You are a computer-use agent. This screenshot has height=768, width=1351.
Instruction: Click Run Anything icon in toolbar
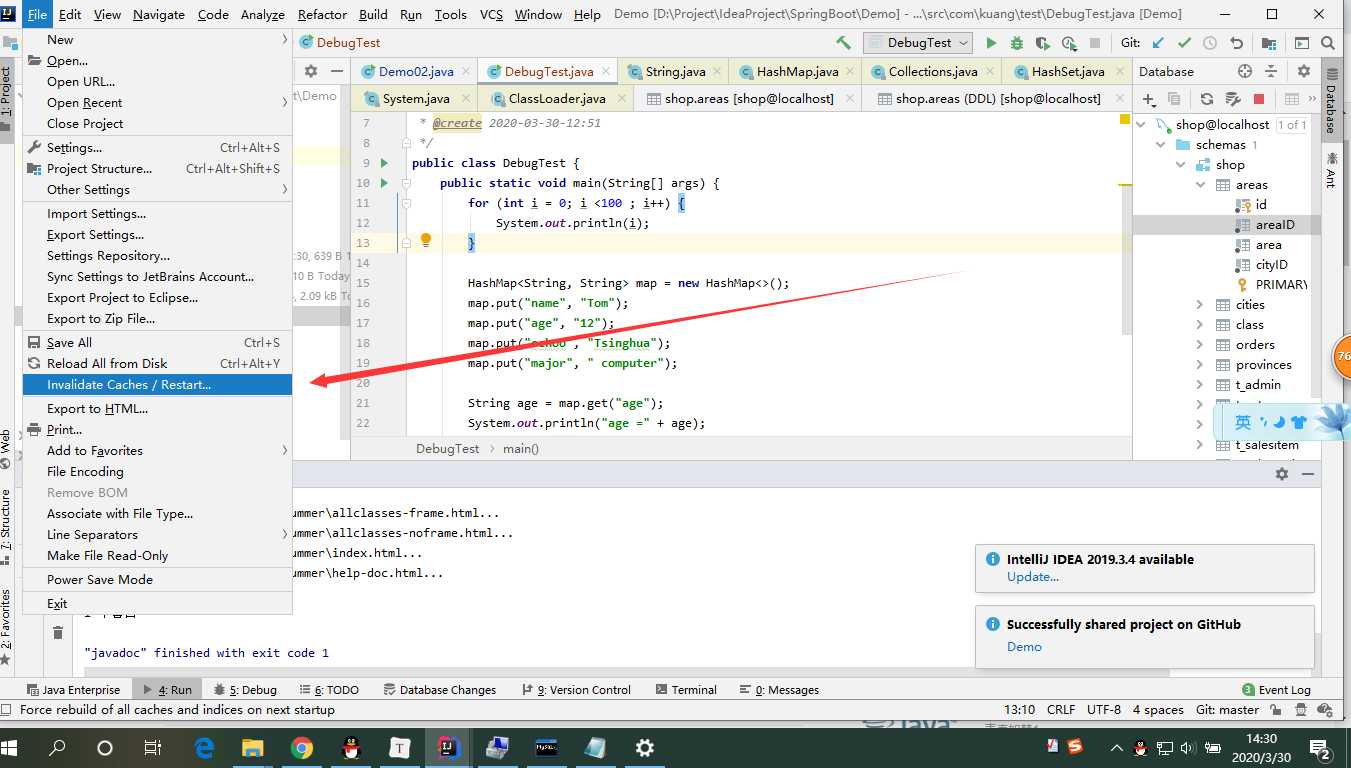(1300, 43)
